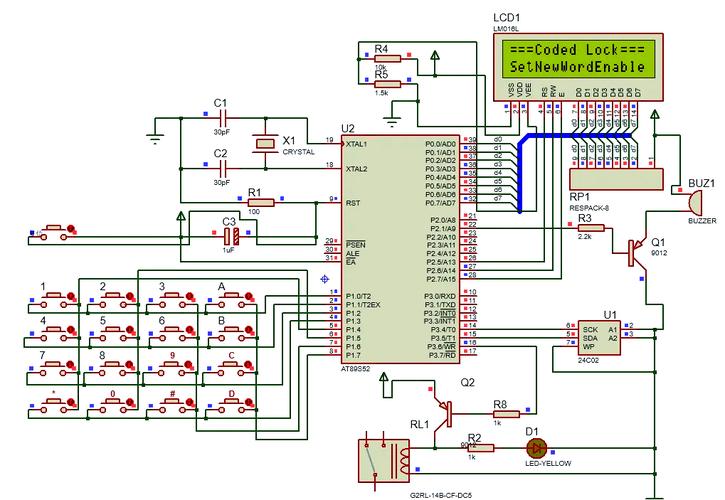Select the power arrow terminal near R4
Screen dimensions: 725x500
tap(435, 56)
